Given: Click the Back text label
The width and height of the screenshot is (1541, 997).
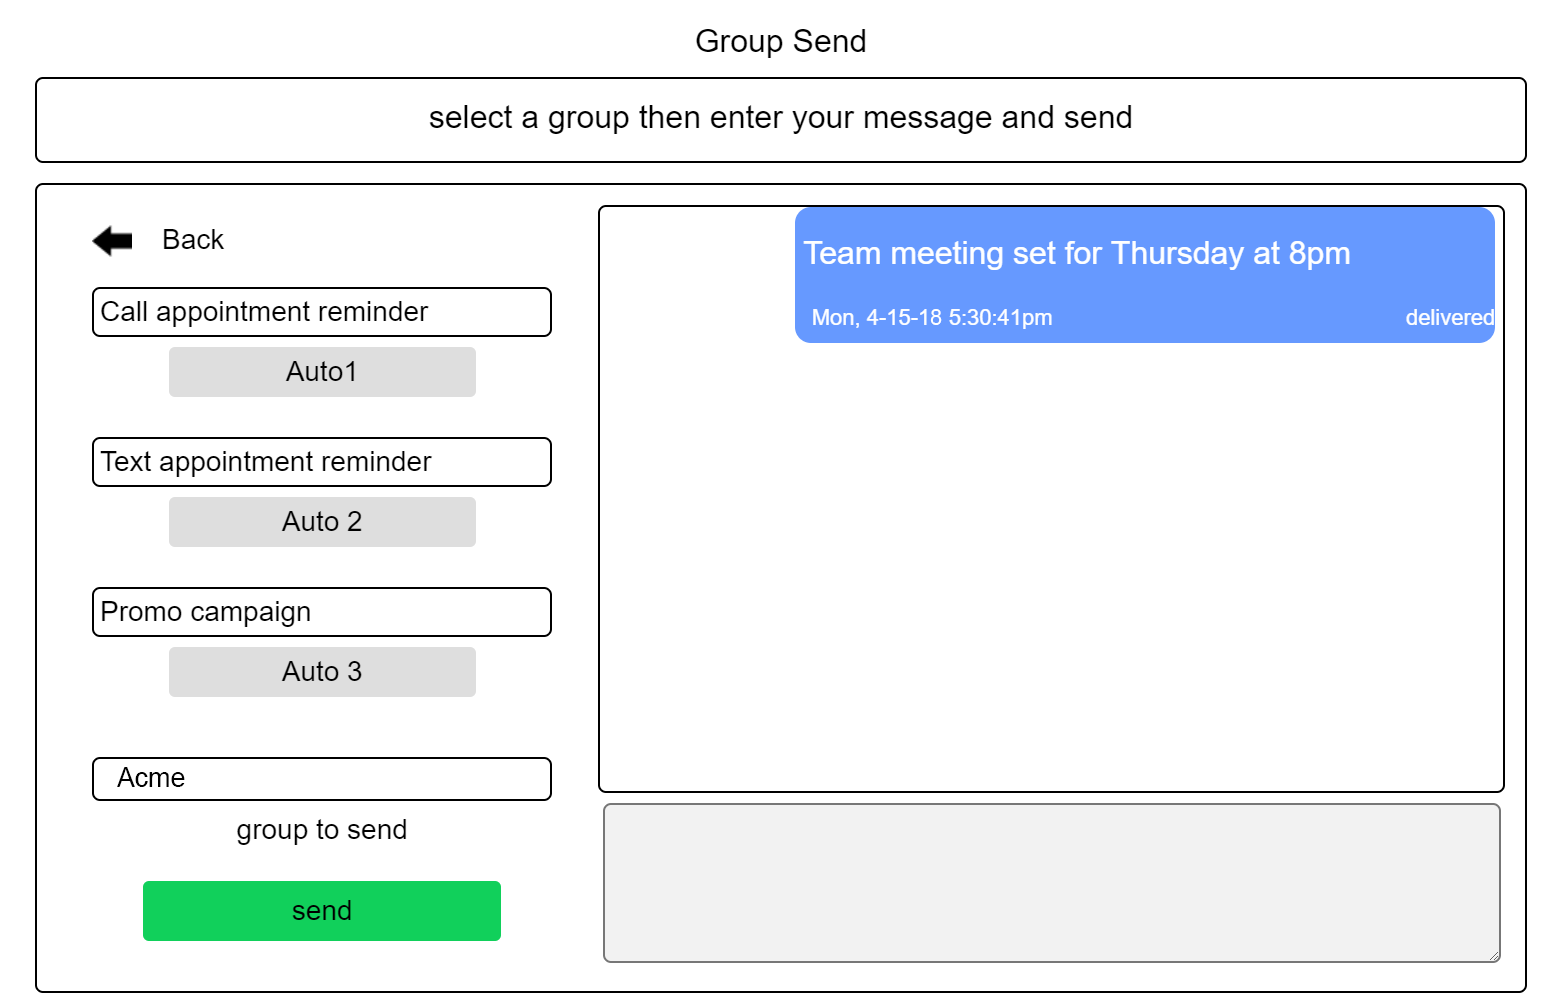Looking at the screenshot, I should 193,240.
